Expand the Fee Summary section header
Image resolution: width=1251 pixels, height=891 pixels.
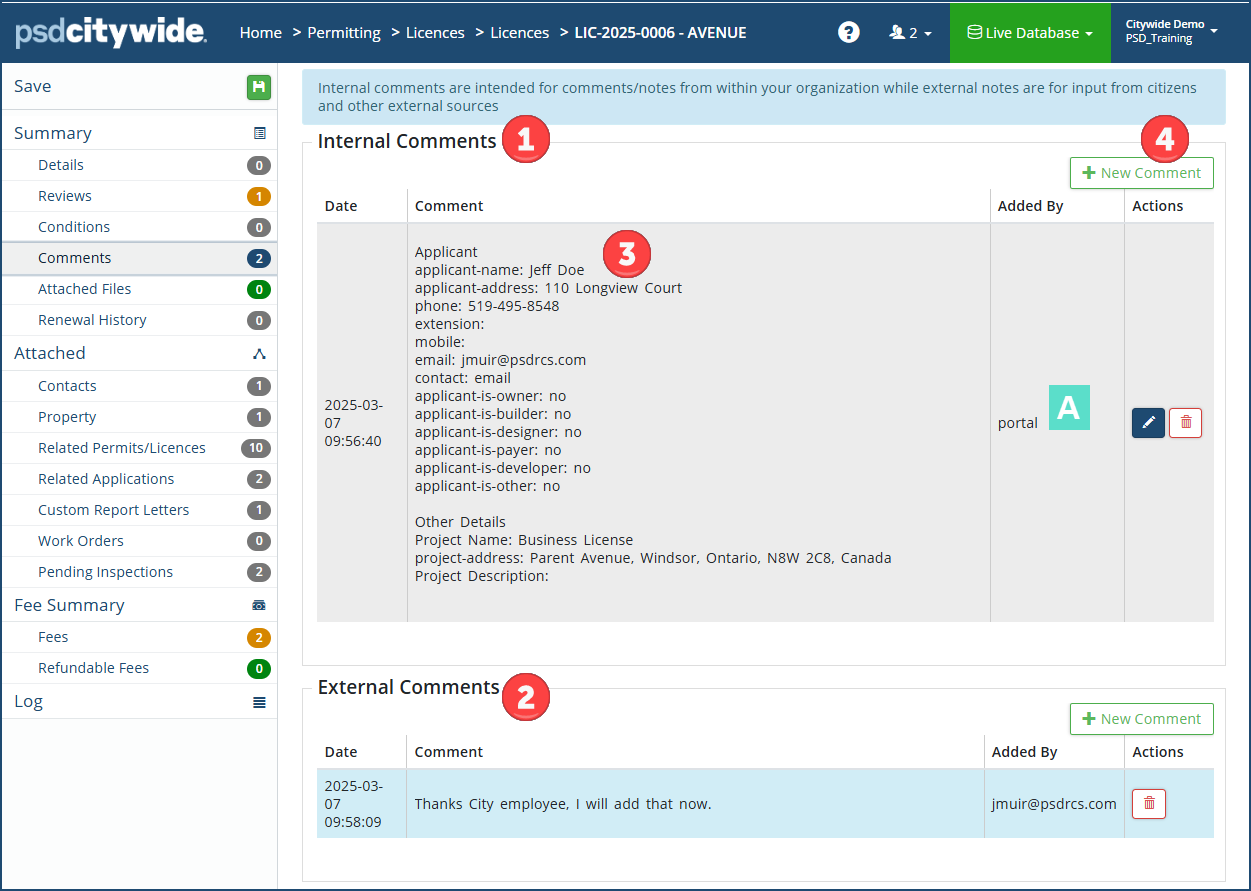pyautogui.click(x=139, y=605)
